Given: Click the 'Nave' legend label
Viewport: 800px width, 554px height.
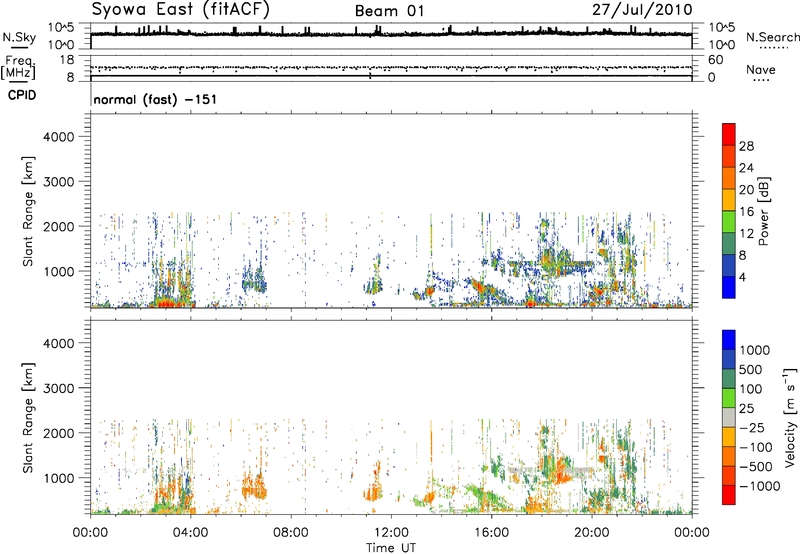Looking at the screenshot, I should point(761,70).
